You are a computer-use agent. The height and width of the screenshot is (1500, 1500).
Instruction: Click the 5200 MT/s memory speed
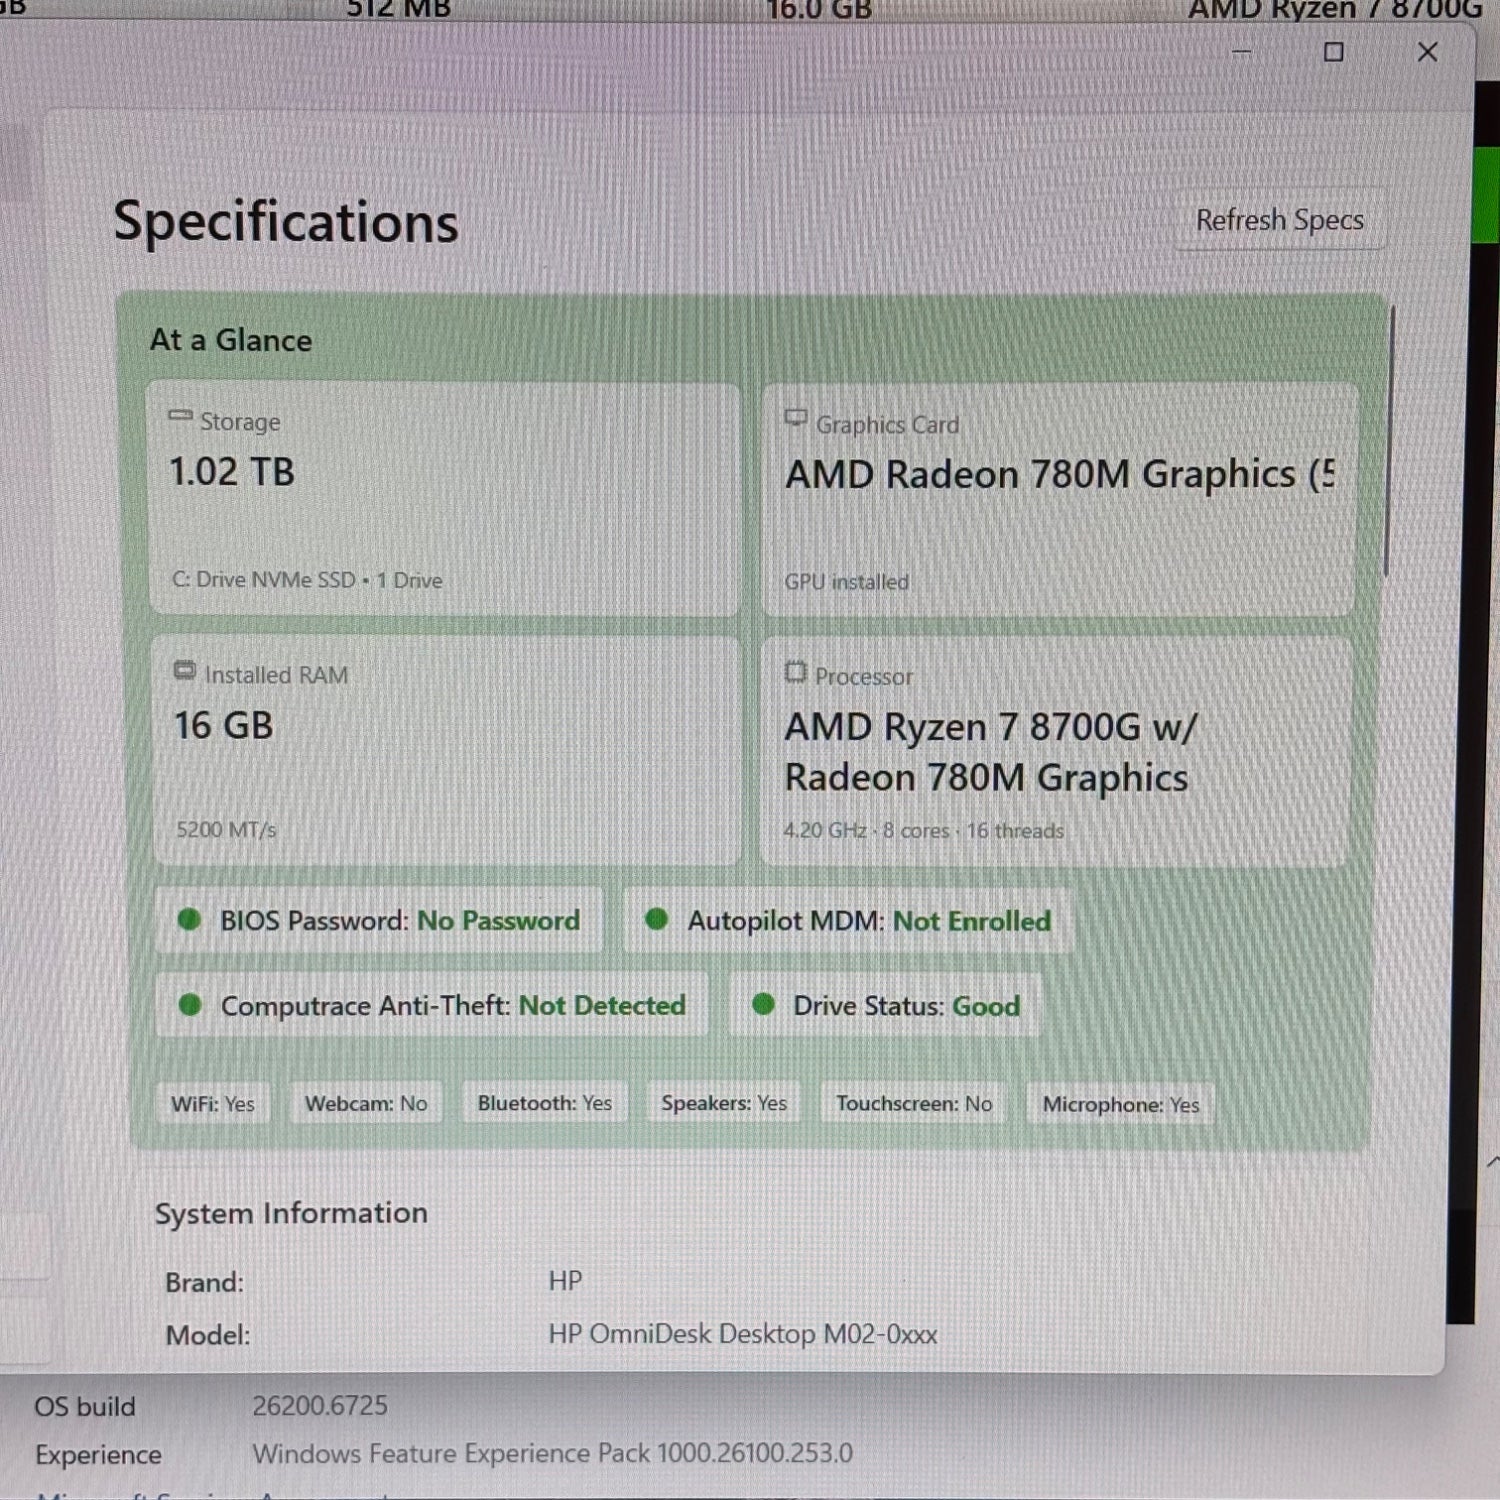226,829
